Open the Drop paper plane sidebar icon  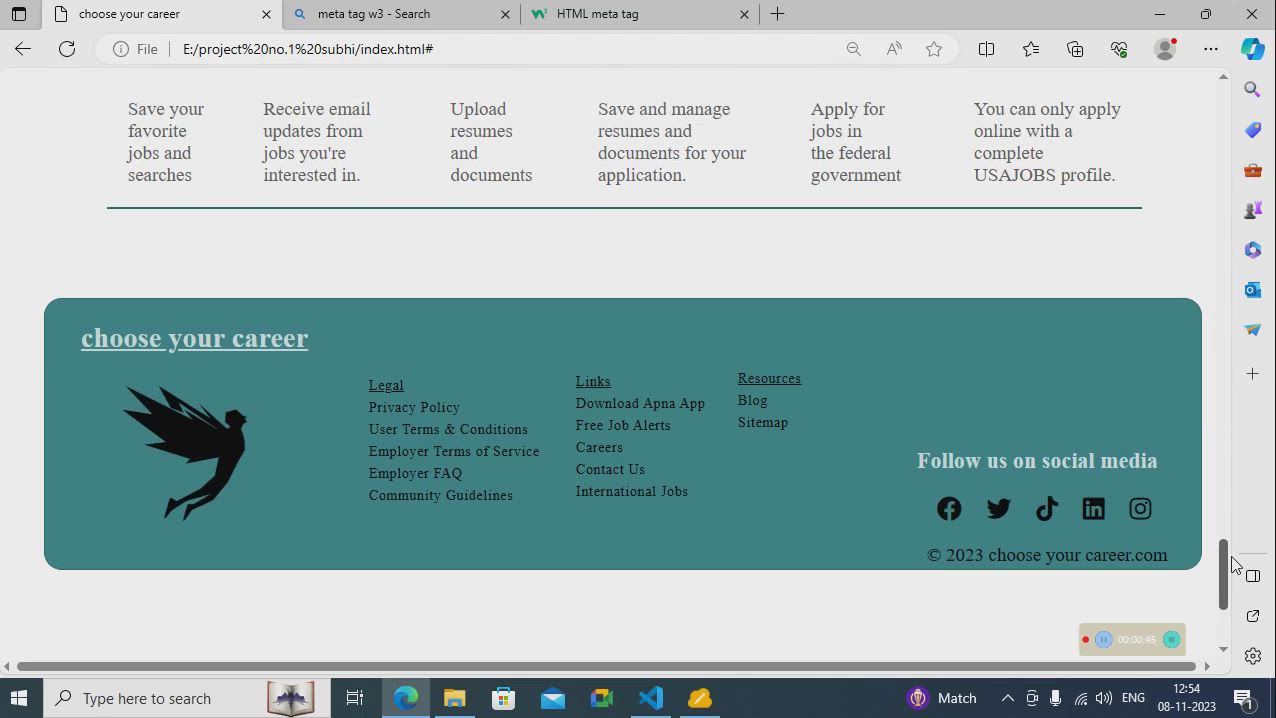1252,330
